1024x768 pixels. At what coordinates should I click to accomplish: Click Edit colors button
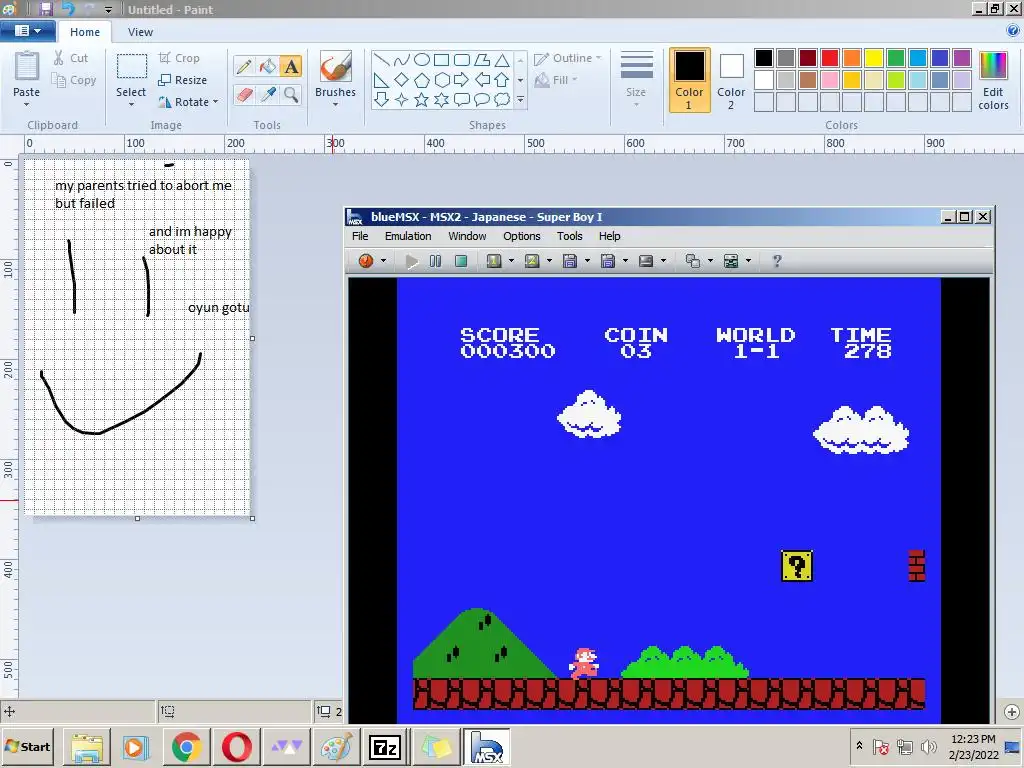[993, 80]
